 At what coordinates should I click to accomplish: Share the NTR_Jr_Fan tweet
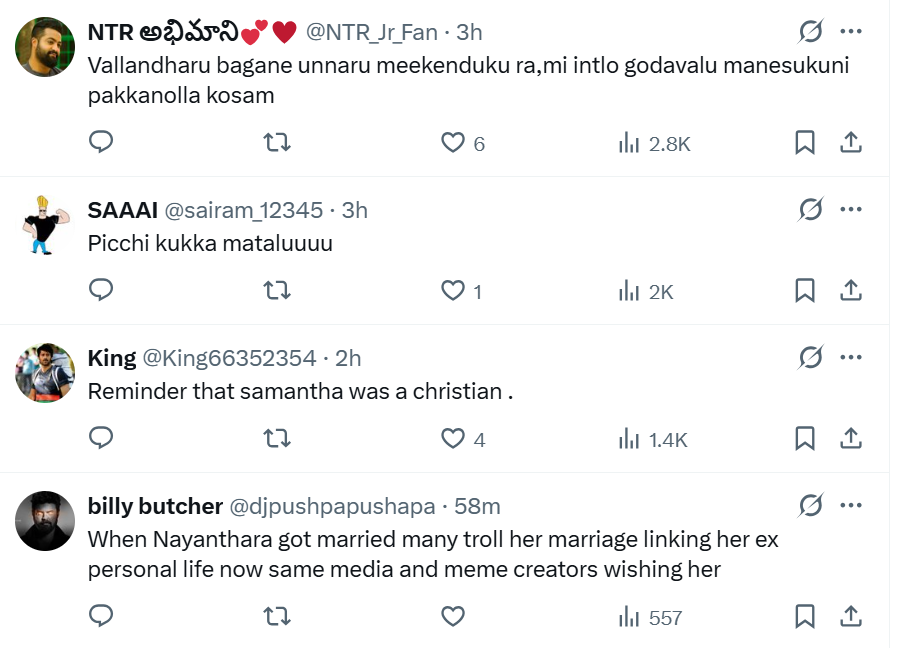tap(851, 143)
